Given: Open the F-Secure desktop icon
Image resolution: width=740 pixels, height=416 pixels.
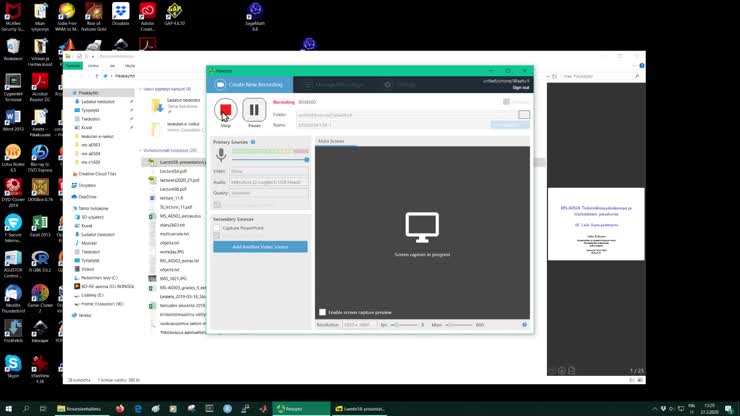Looking at the screenshot, I should (x=13, y=228).
